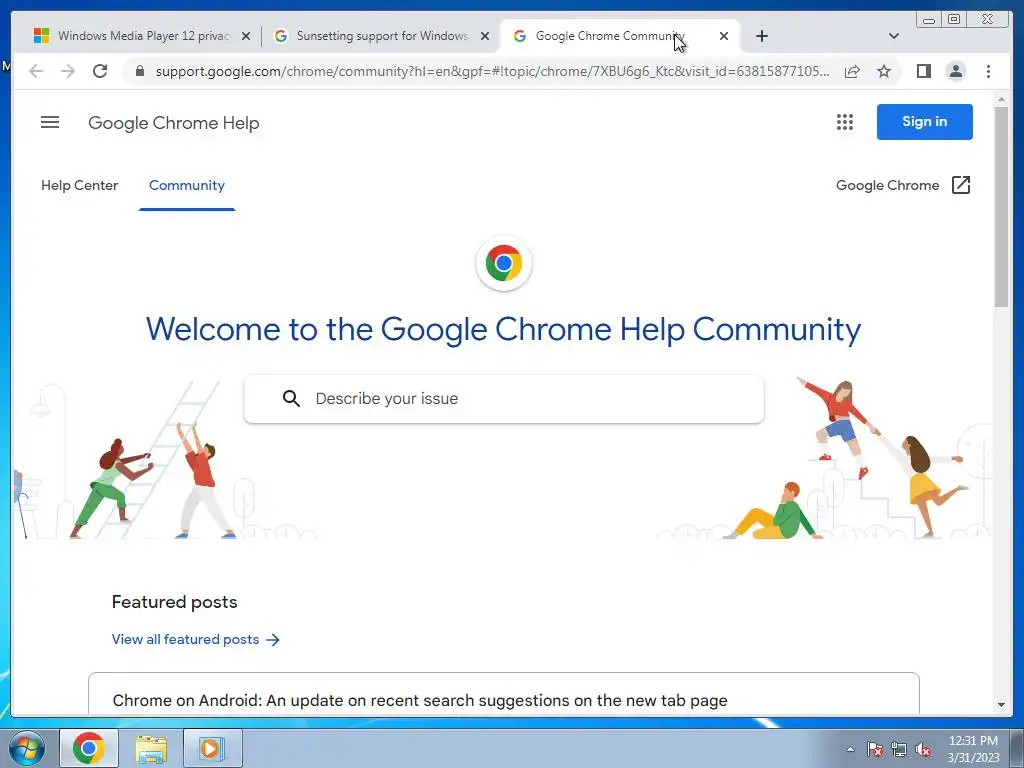Bookmark this tab with the star icon

point(884,71)
